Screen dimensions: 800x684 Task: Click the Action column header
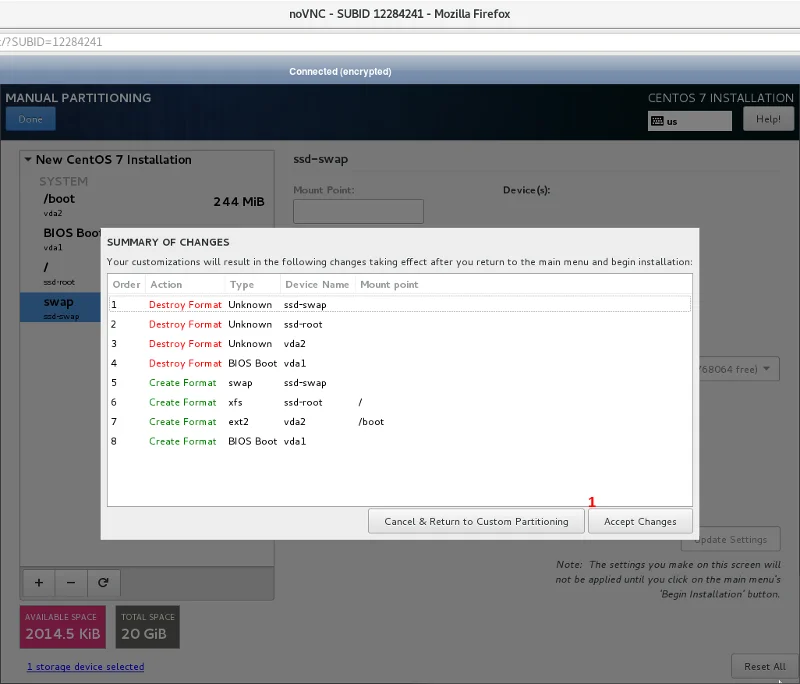tap(166, 285)
